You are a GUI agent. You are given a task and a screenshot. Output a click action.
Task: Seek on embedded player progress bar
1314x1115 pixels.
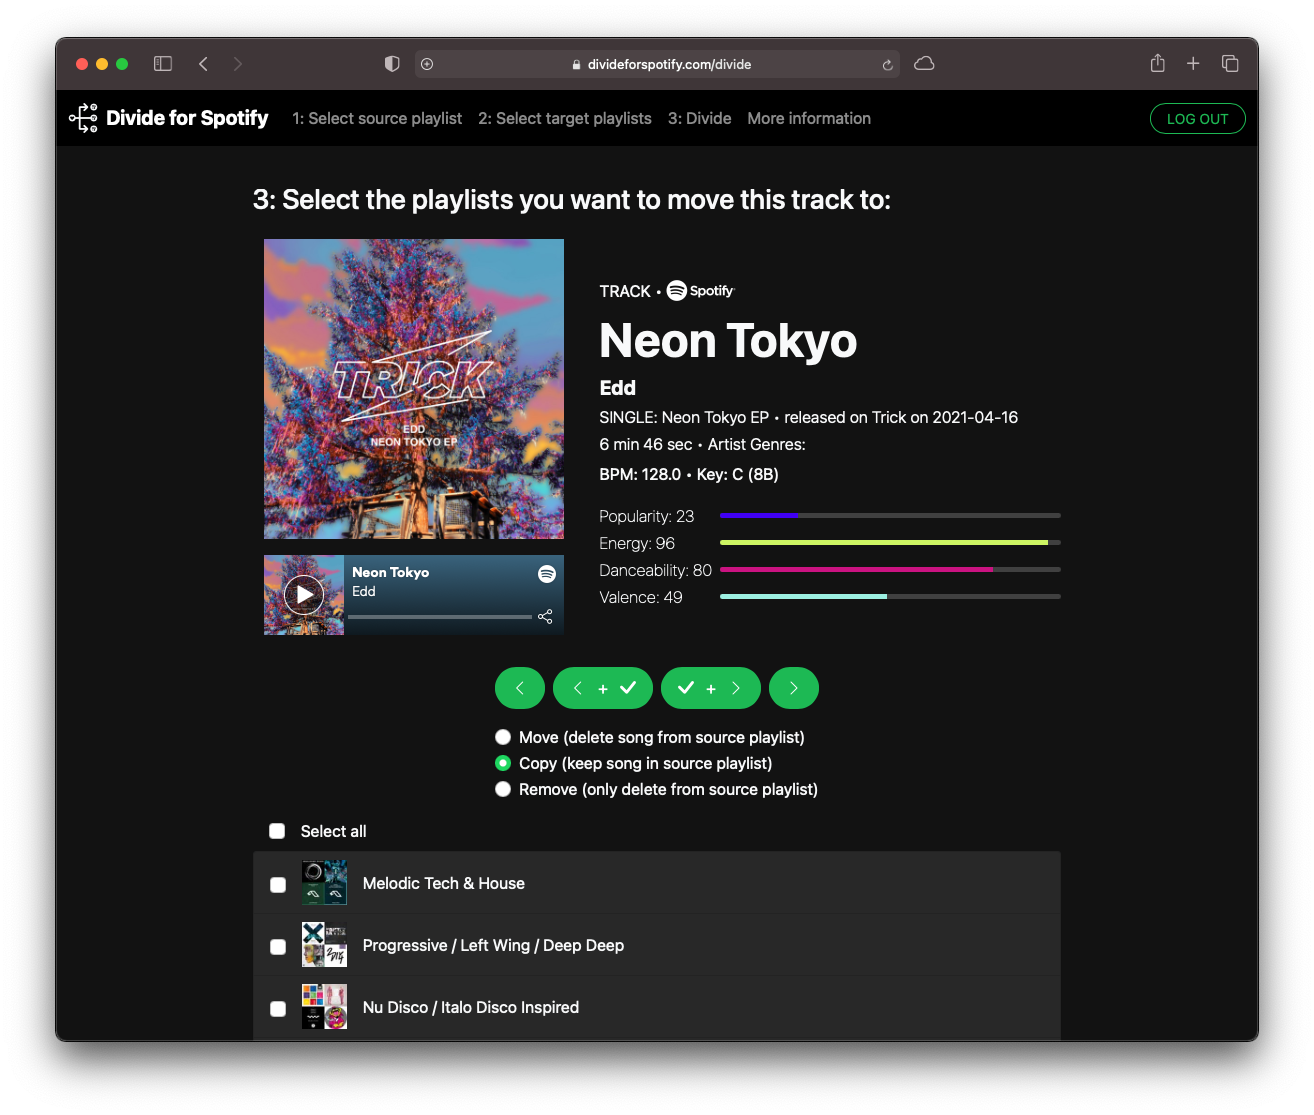(440, 617)
